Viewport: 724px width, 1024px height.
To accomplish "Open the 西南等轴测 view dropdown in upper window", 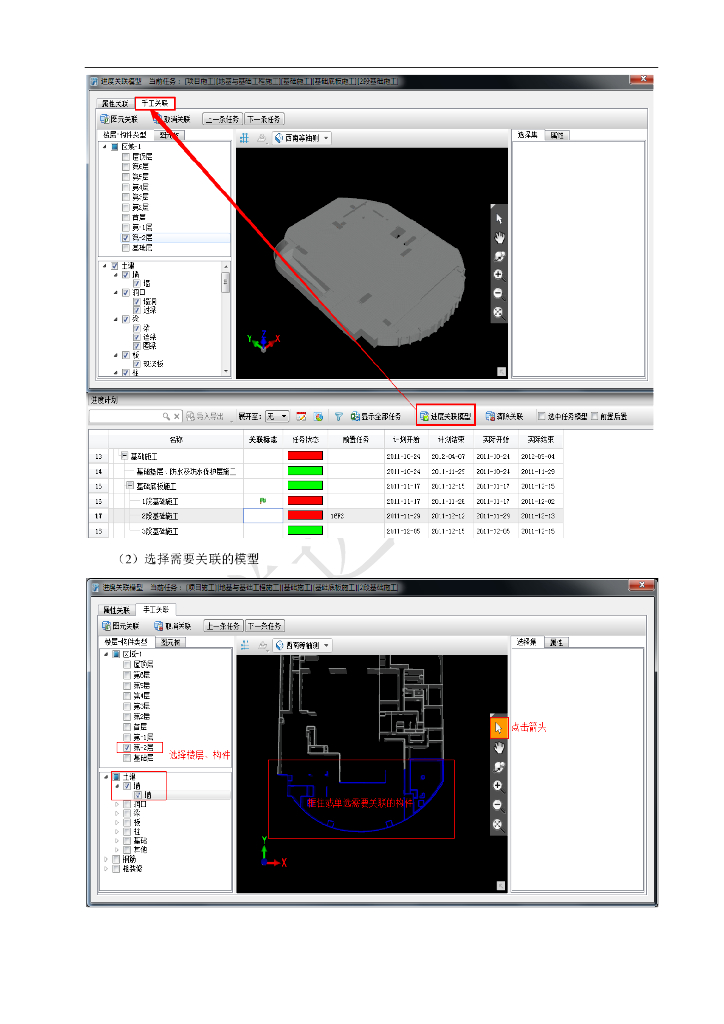I will (x=301, y=138).
